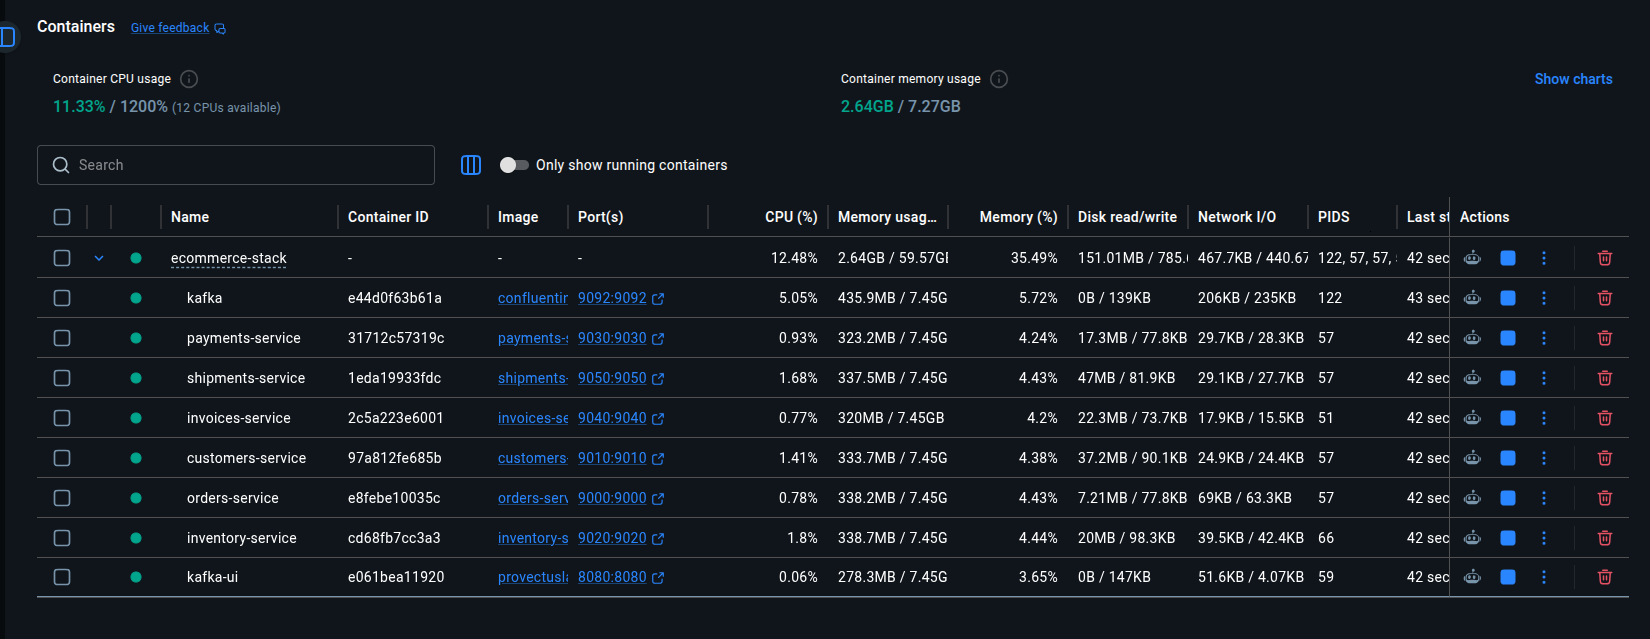Tick the payments-service checkbox
The image size is (1650, 639).
(62, 338)
